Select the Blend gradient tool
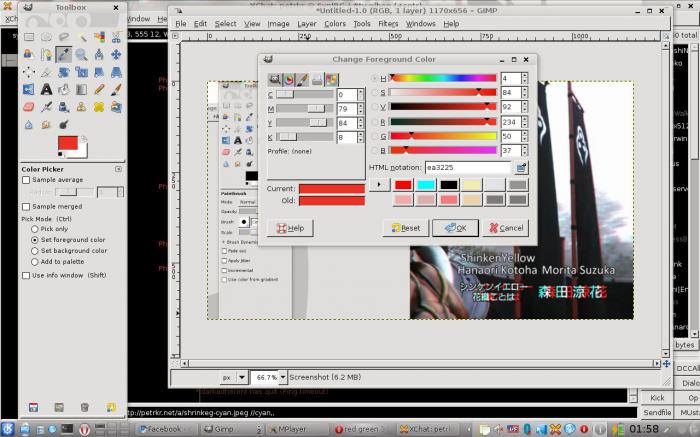Viewport: 700px width, 437px height. [81, 89]
